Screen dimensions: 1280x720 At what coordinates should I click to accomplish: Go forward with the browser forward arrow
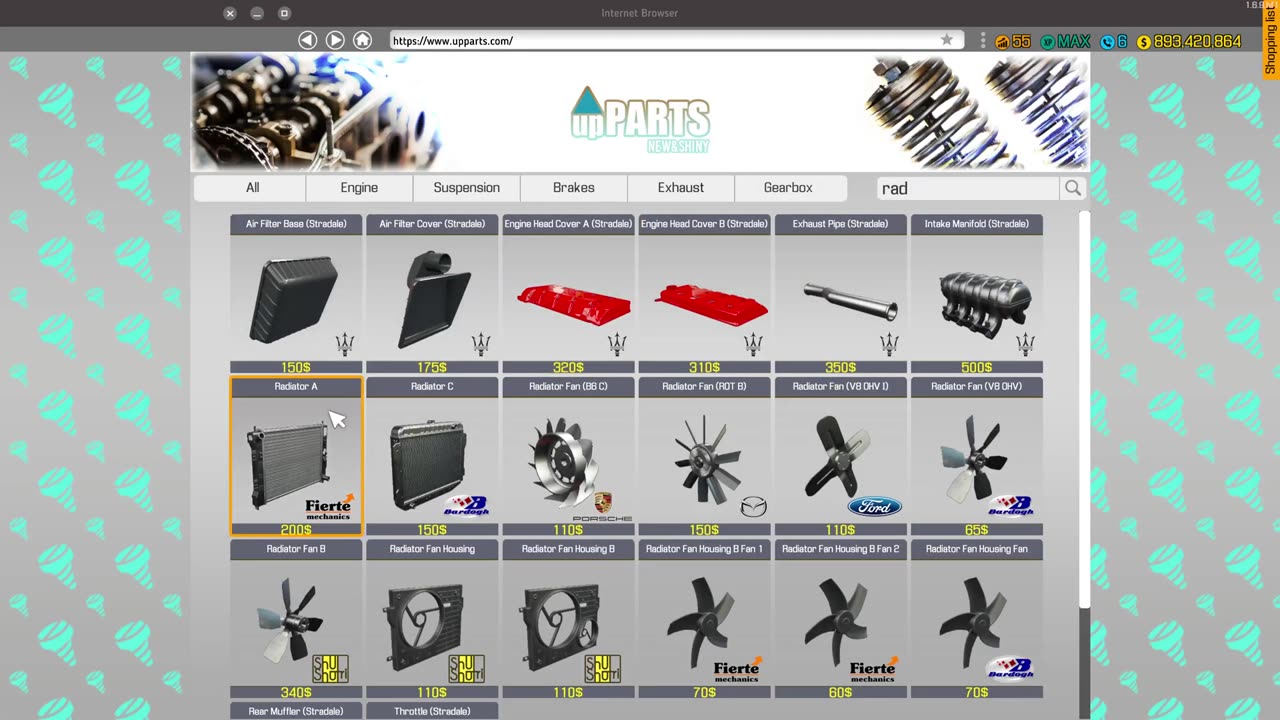point(335,40)
